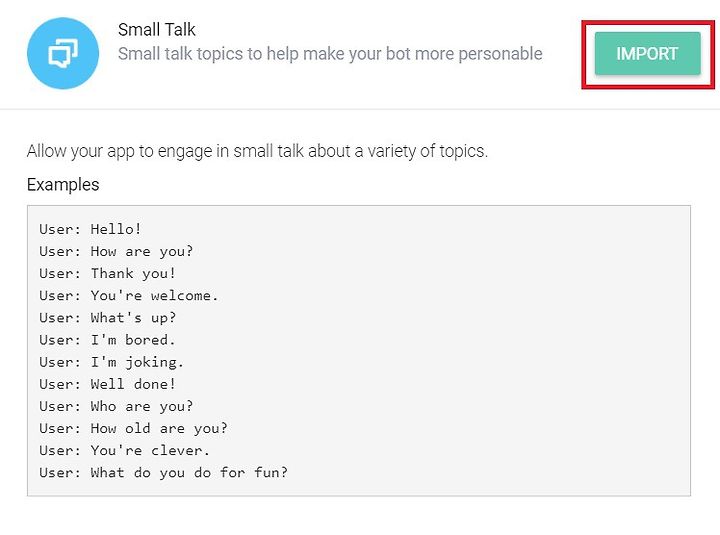720x535 pixels.
Task: Click the blue Small Talk chat icon
Action: (x=63, y=53)
